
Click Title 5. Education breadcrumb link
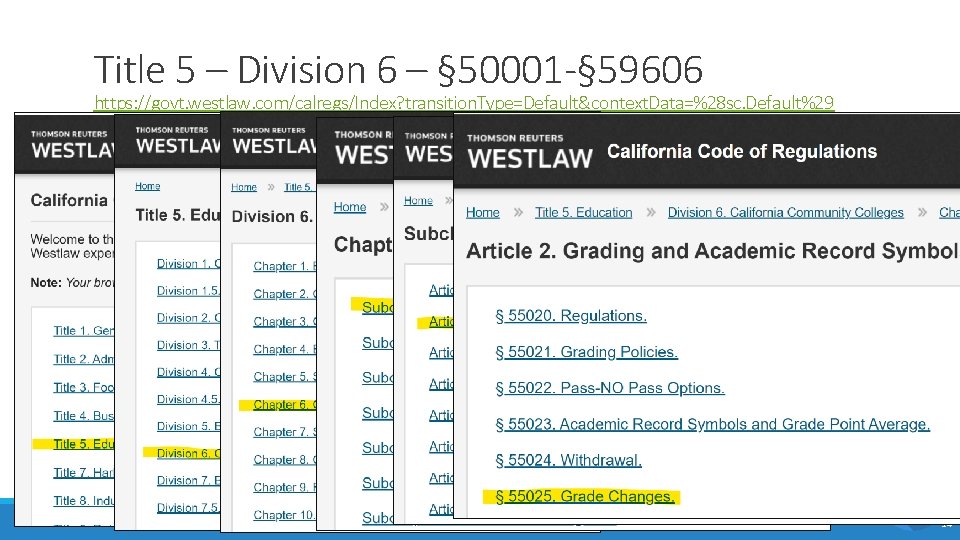(583, 212)
